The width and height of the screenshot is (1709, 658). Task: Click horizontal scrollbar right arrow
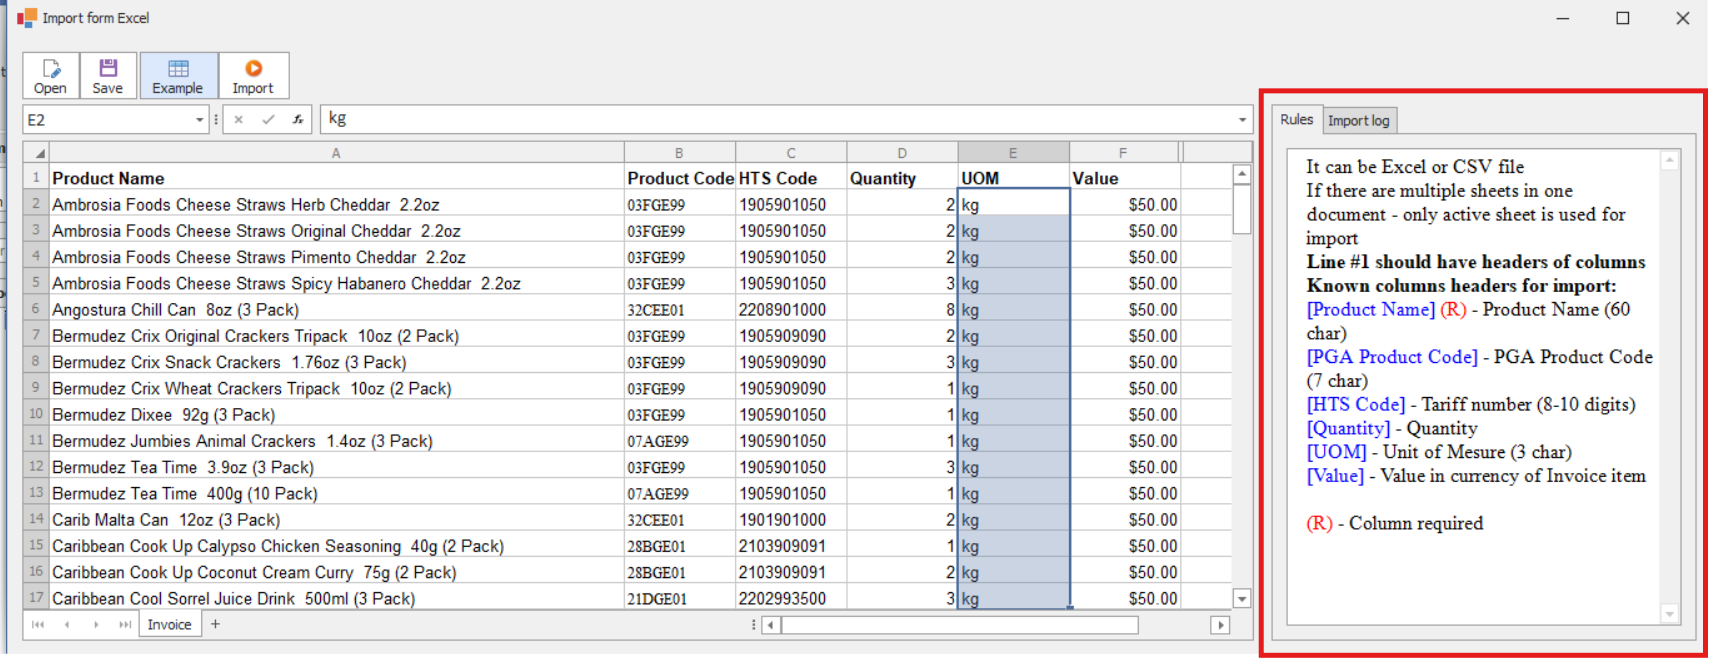point(1220,625)
